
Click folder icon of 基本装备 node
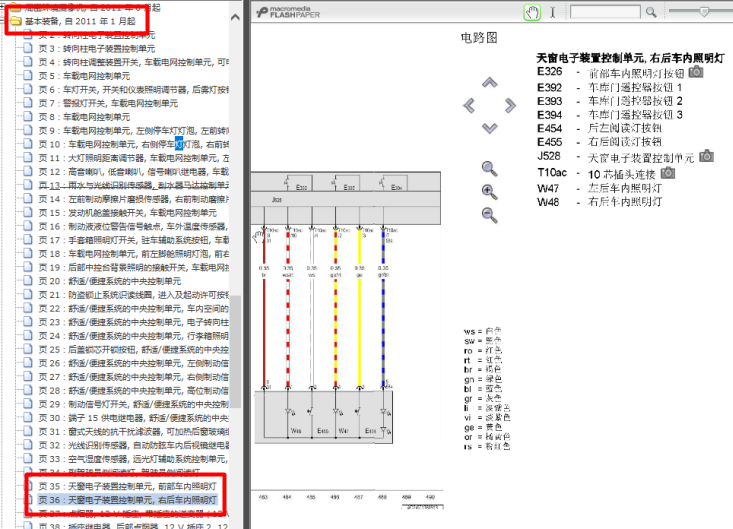pyautogui.click(x=16, y=21)
